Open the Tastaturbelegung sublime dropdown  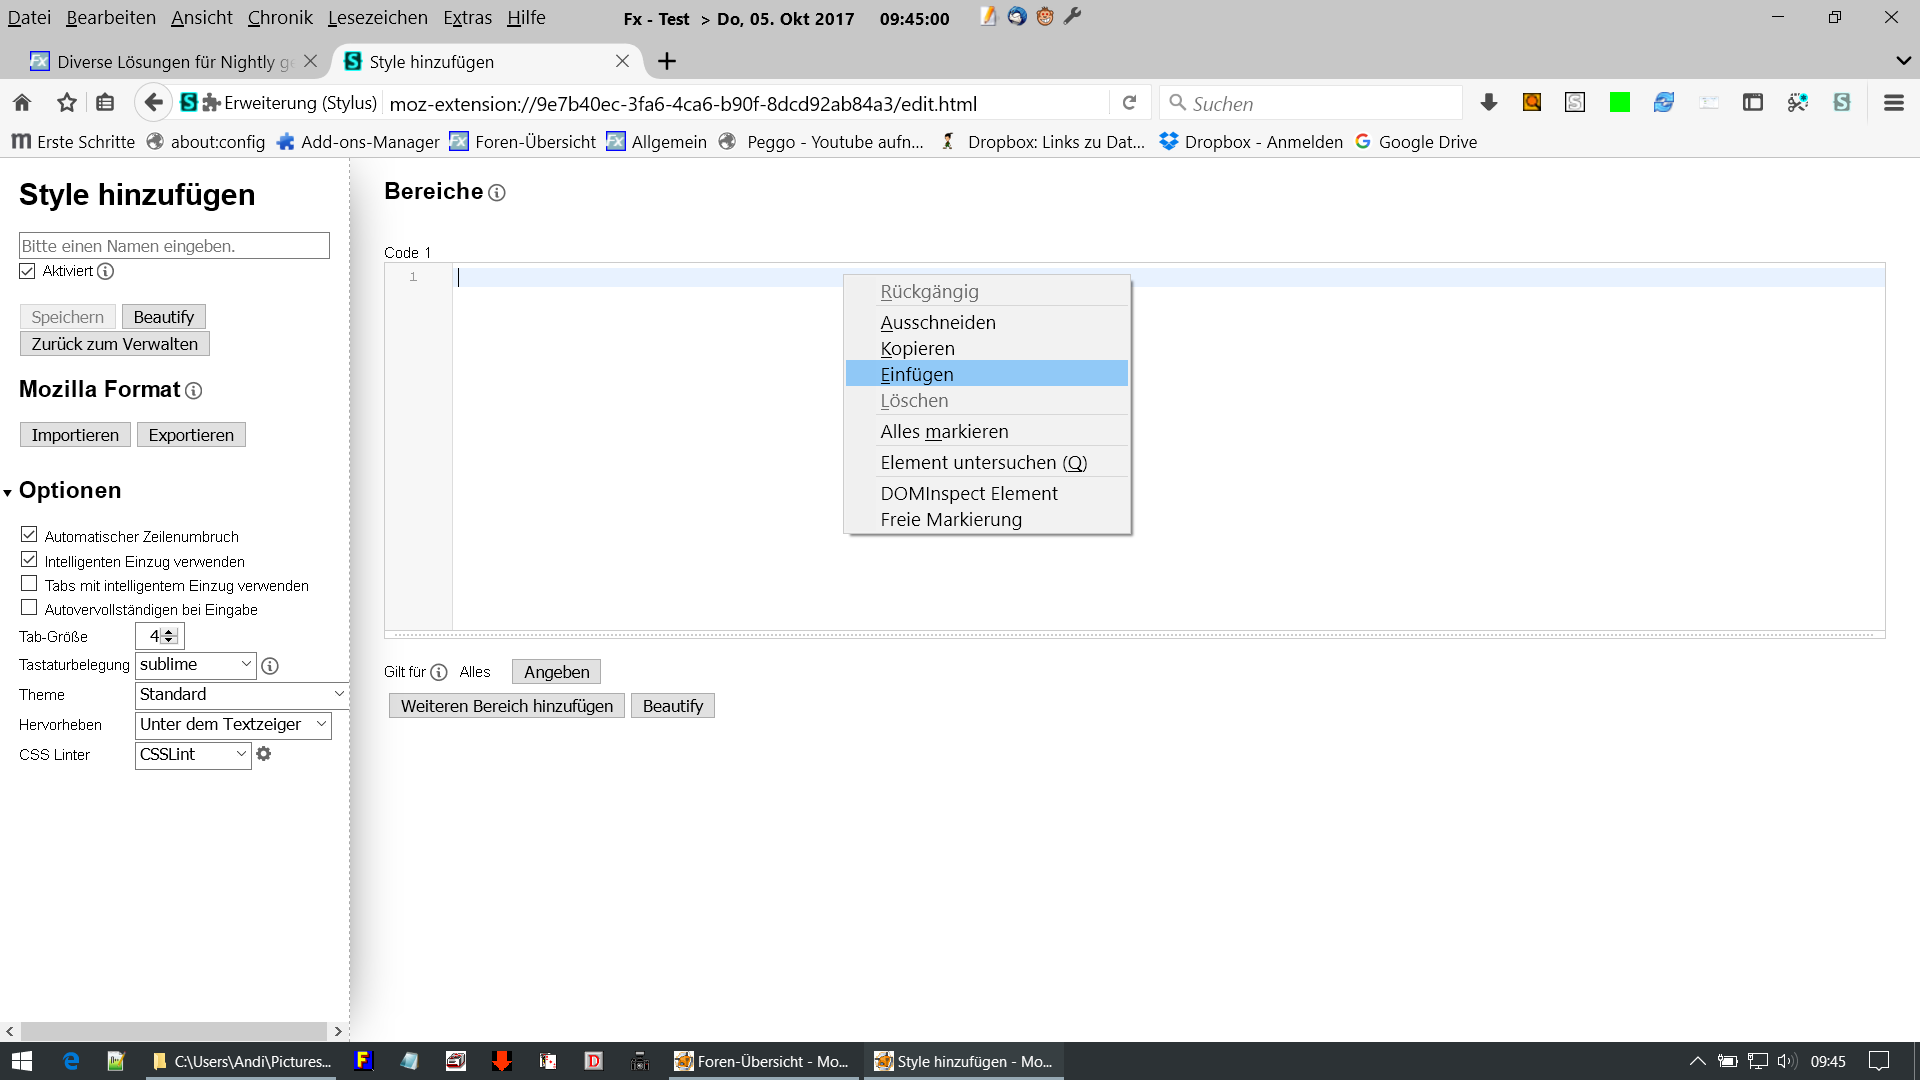[196, 665]
